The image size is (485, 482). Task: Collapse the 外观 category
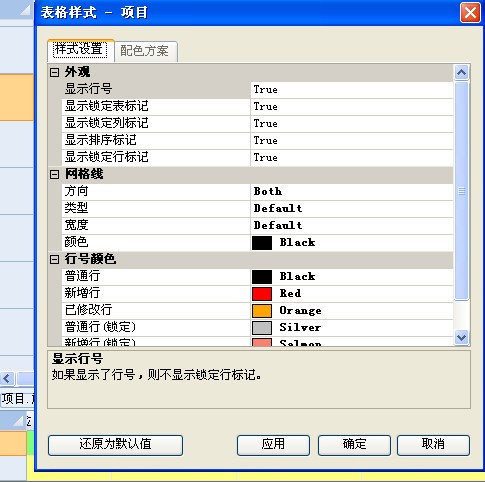54,72
